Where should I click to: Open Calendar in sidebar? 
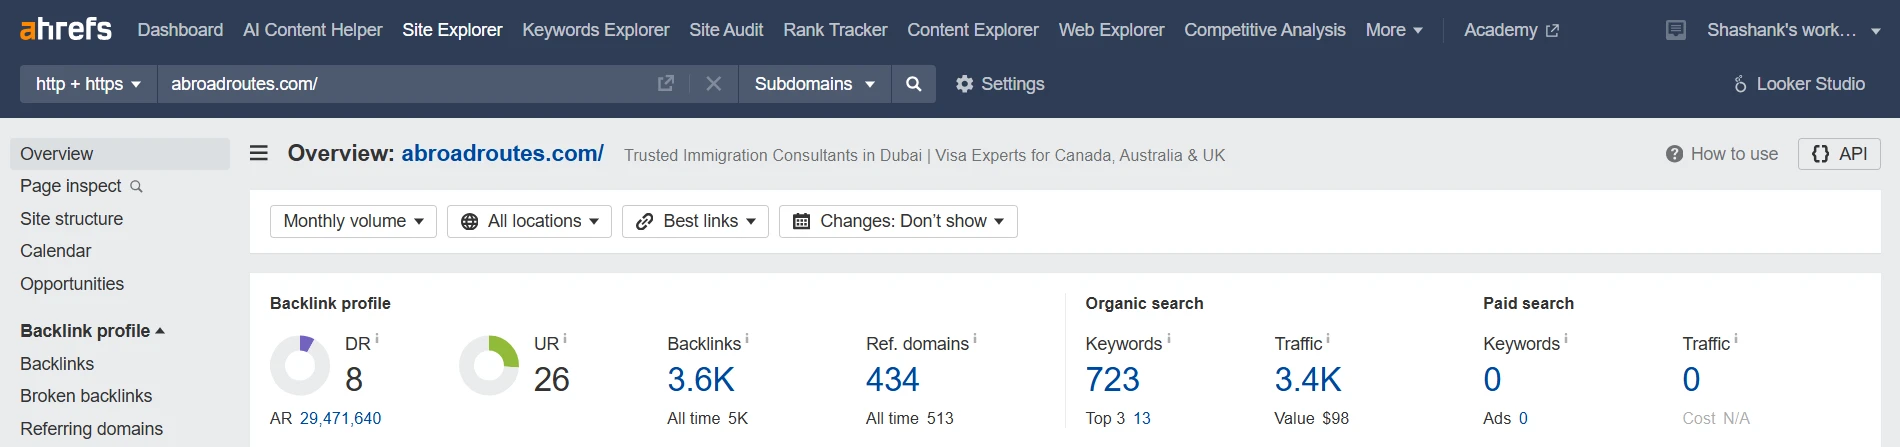pyautogui.click(x=56, y=251)
